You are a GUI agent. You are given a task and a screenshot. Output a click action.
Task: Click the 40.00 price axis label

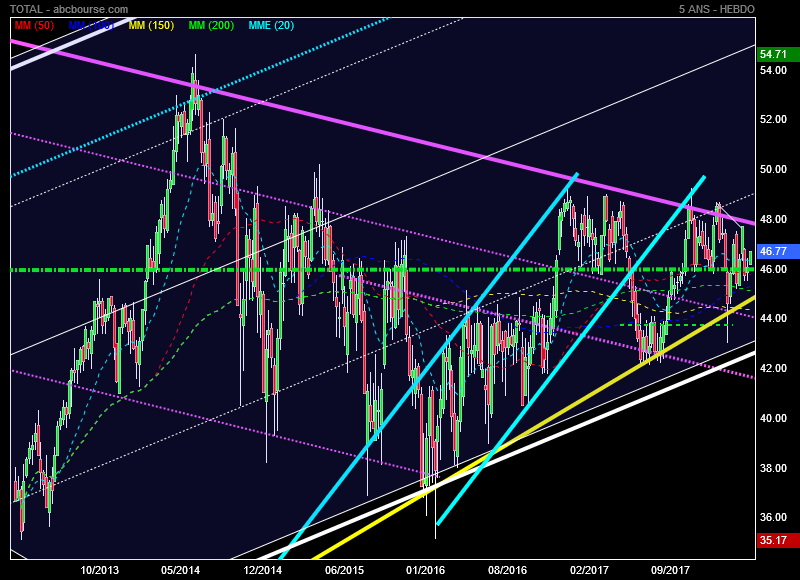pos(773,418)
